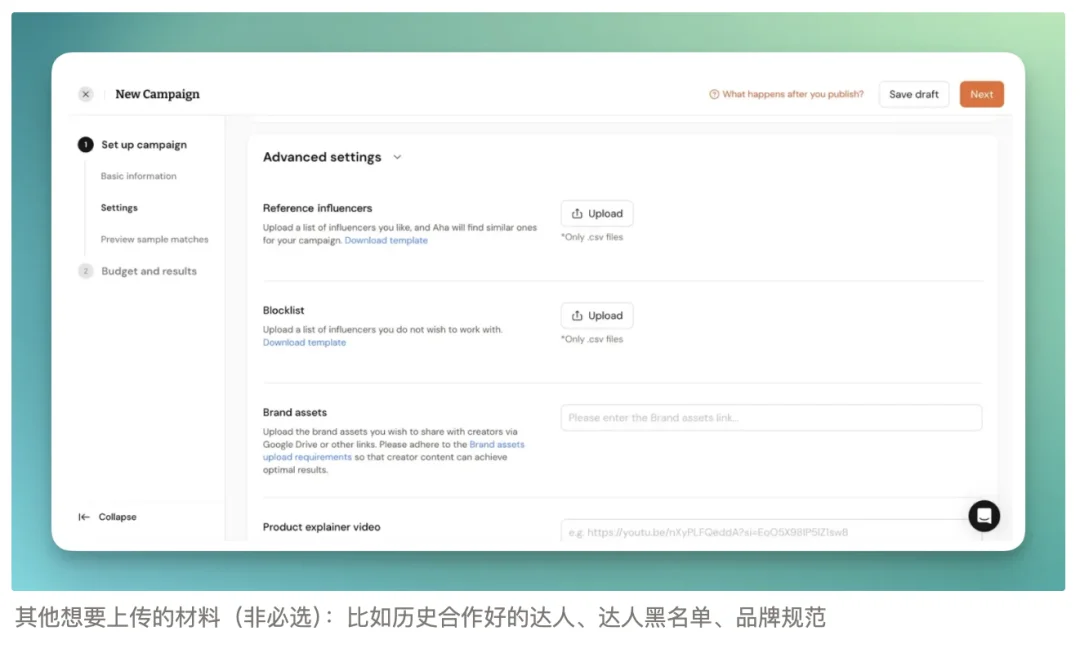Download the Reference influencers template
The height and width of the screenshot is (649, 1080).
point(386,240)
